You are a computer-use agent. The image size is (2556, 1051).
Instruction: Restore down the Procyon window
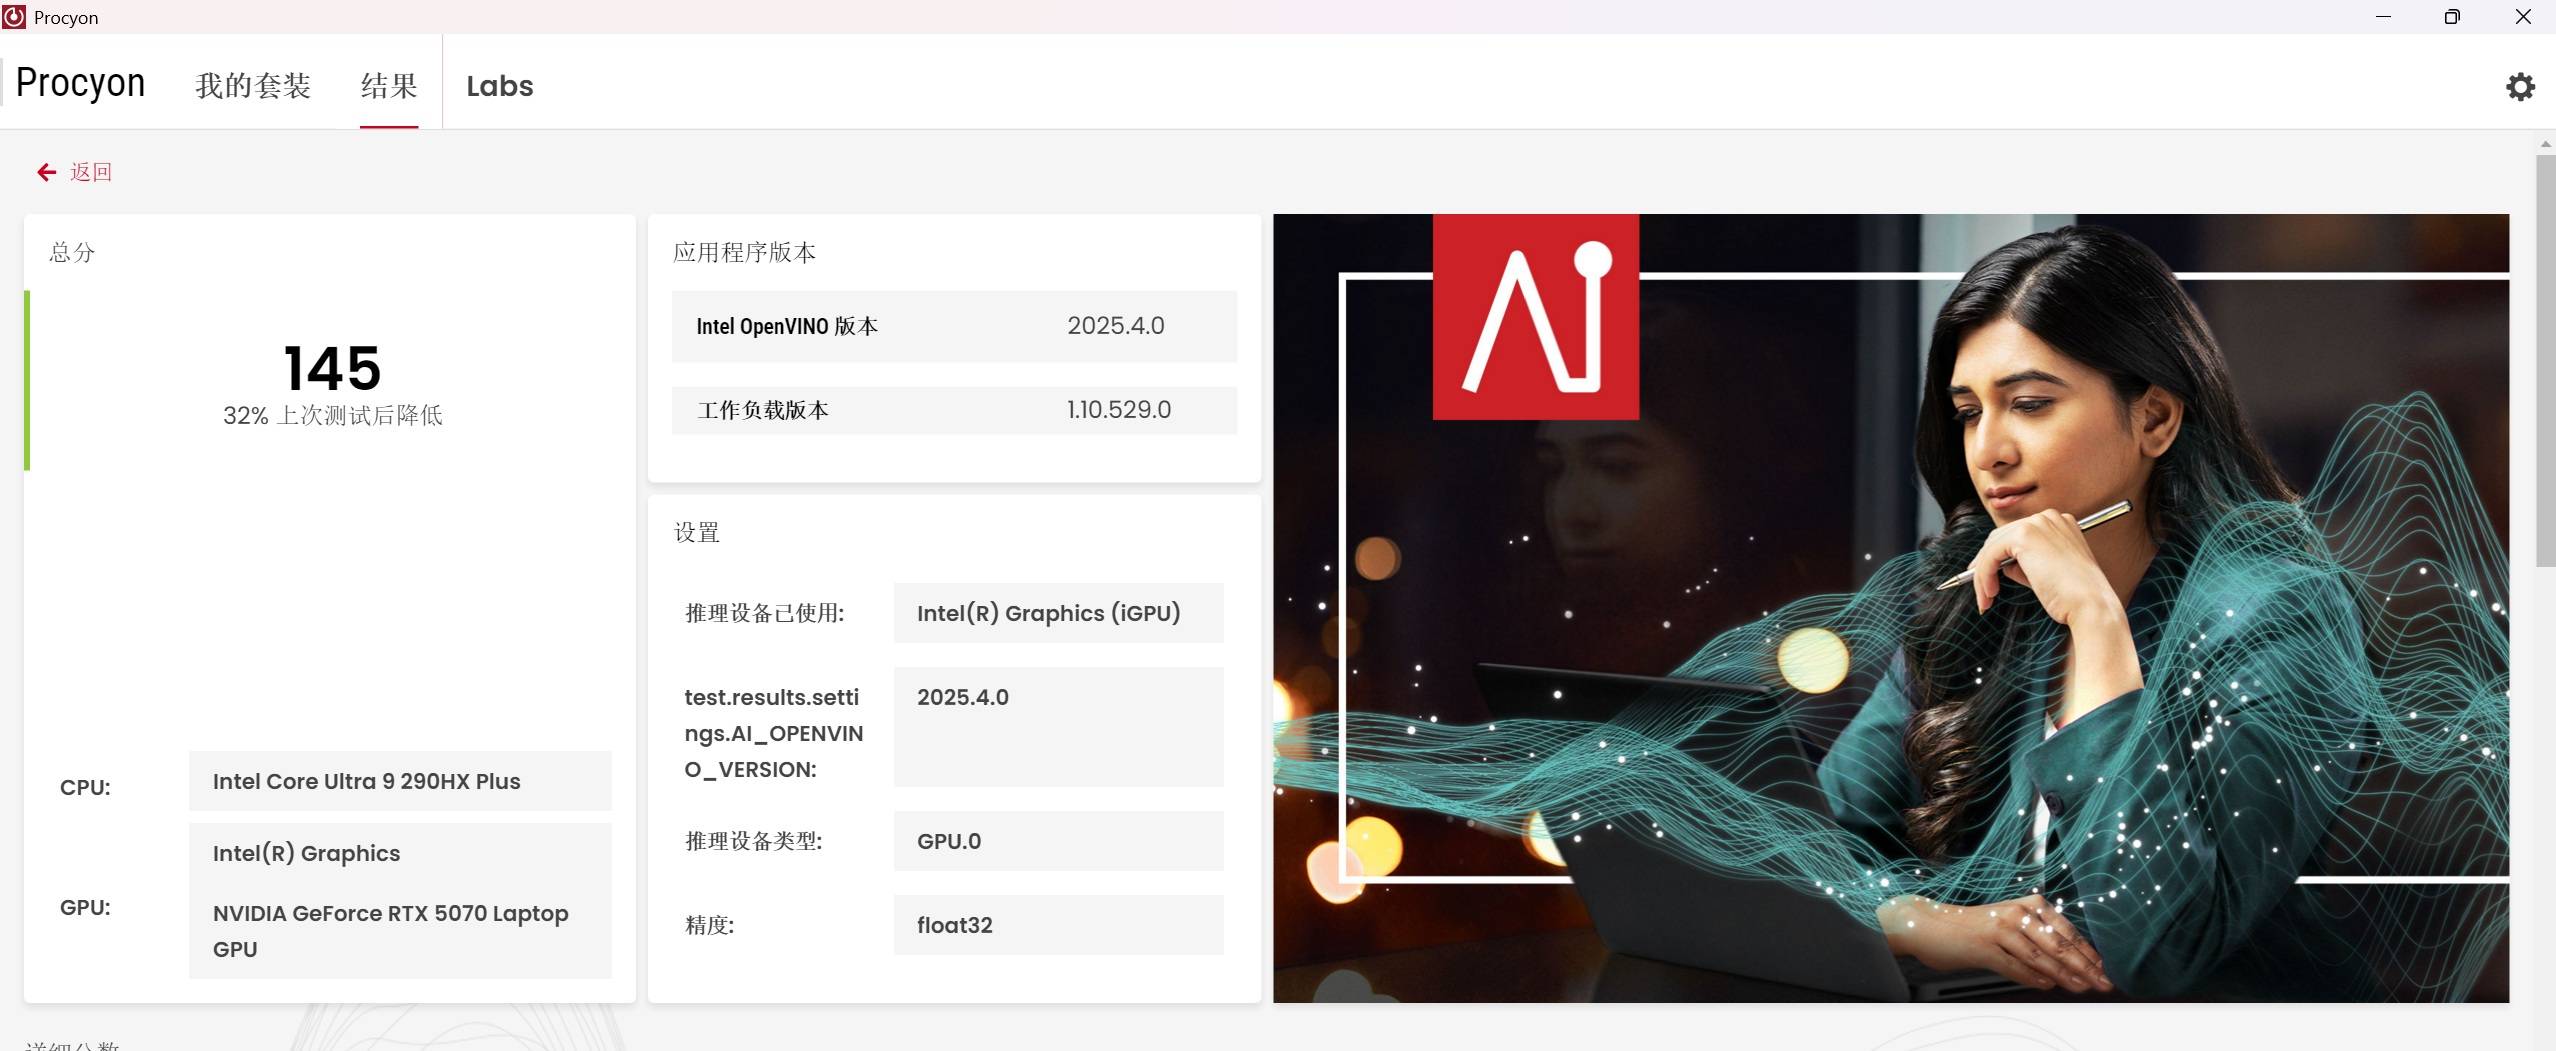tap(2452, 17)
